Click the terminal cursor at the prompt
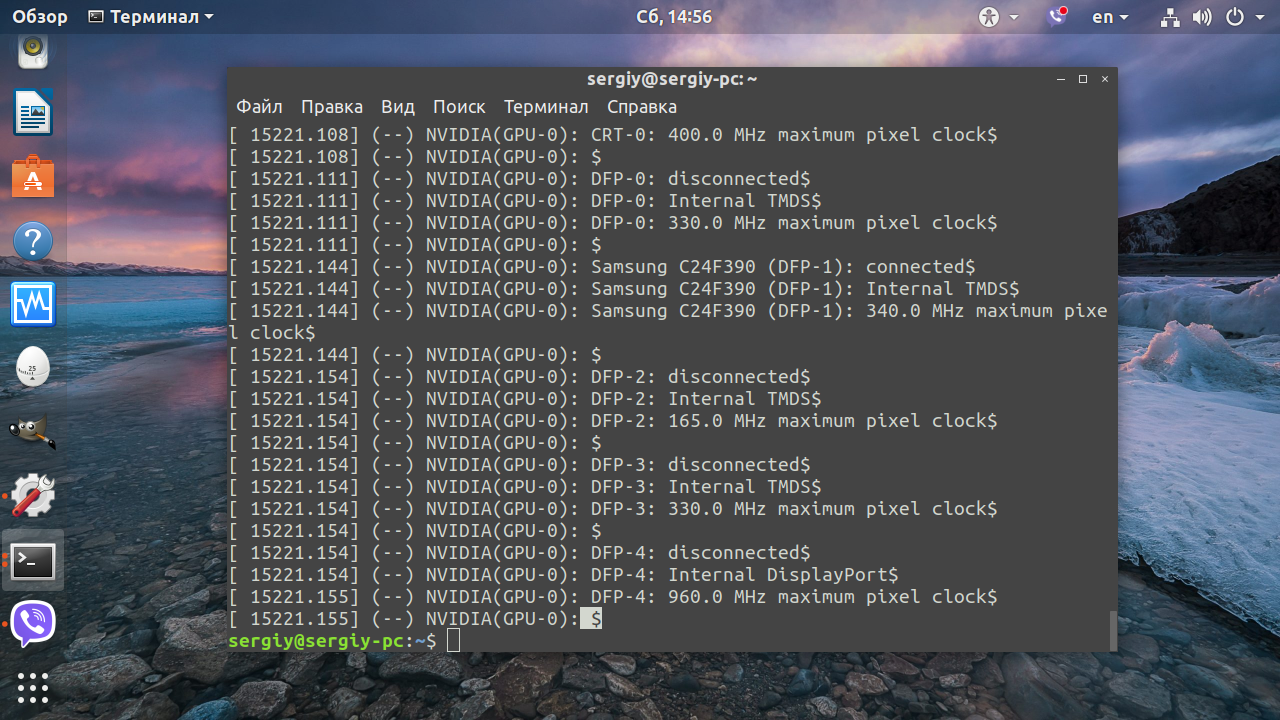This screenshot has height=720, width=1280. coord(453,640)
